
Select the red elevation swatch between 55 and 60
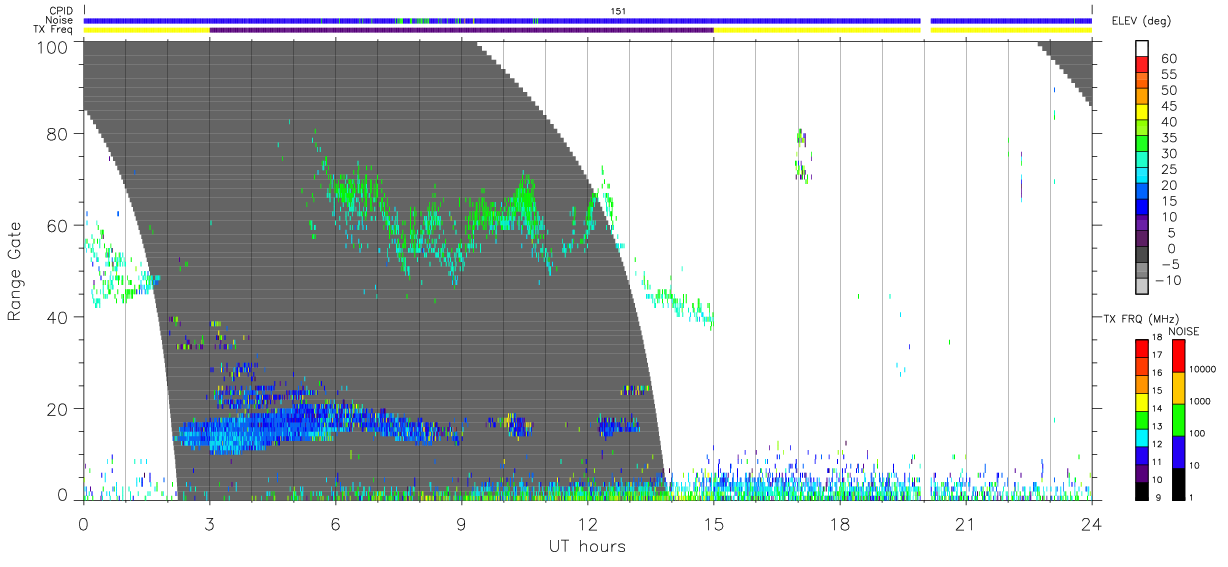pyautogui.click(x=1142, y=62)
